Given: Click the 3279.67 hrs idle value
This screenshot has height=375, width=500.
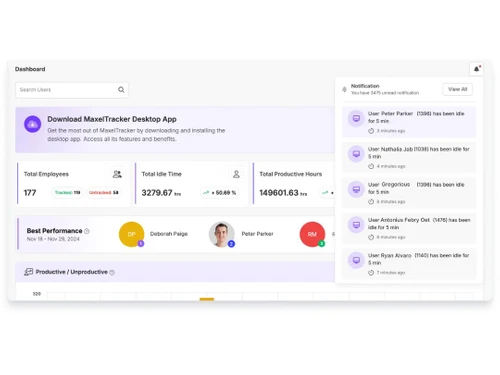Looking at the screenshot, I should tap(161, 193).
